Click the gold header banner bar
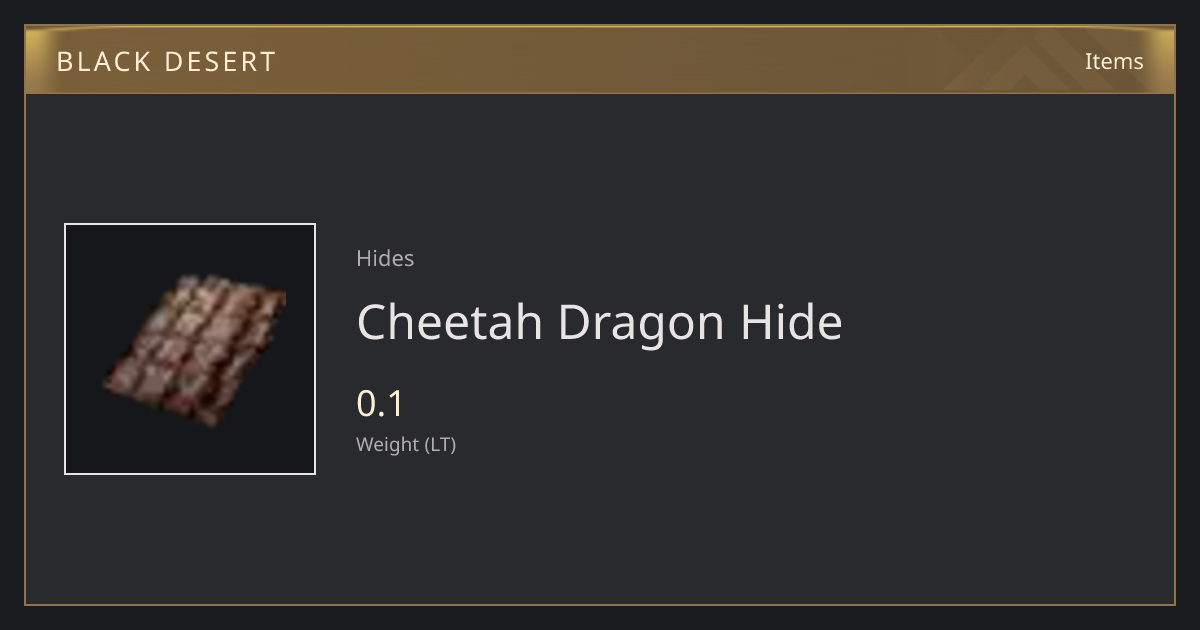The image size is (1200, 630). [600, 60]
